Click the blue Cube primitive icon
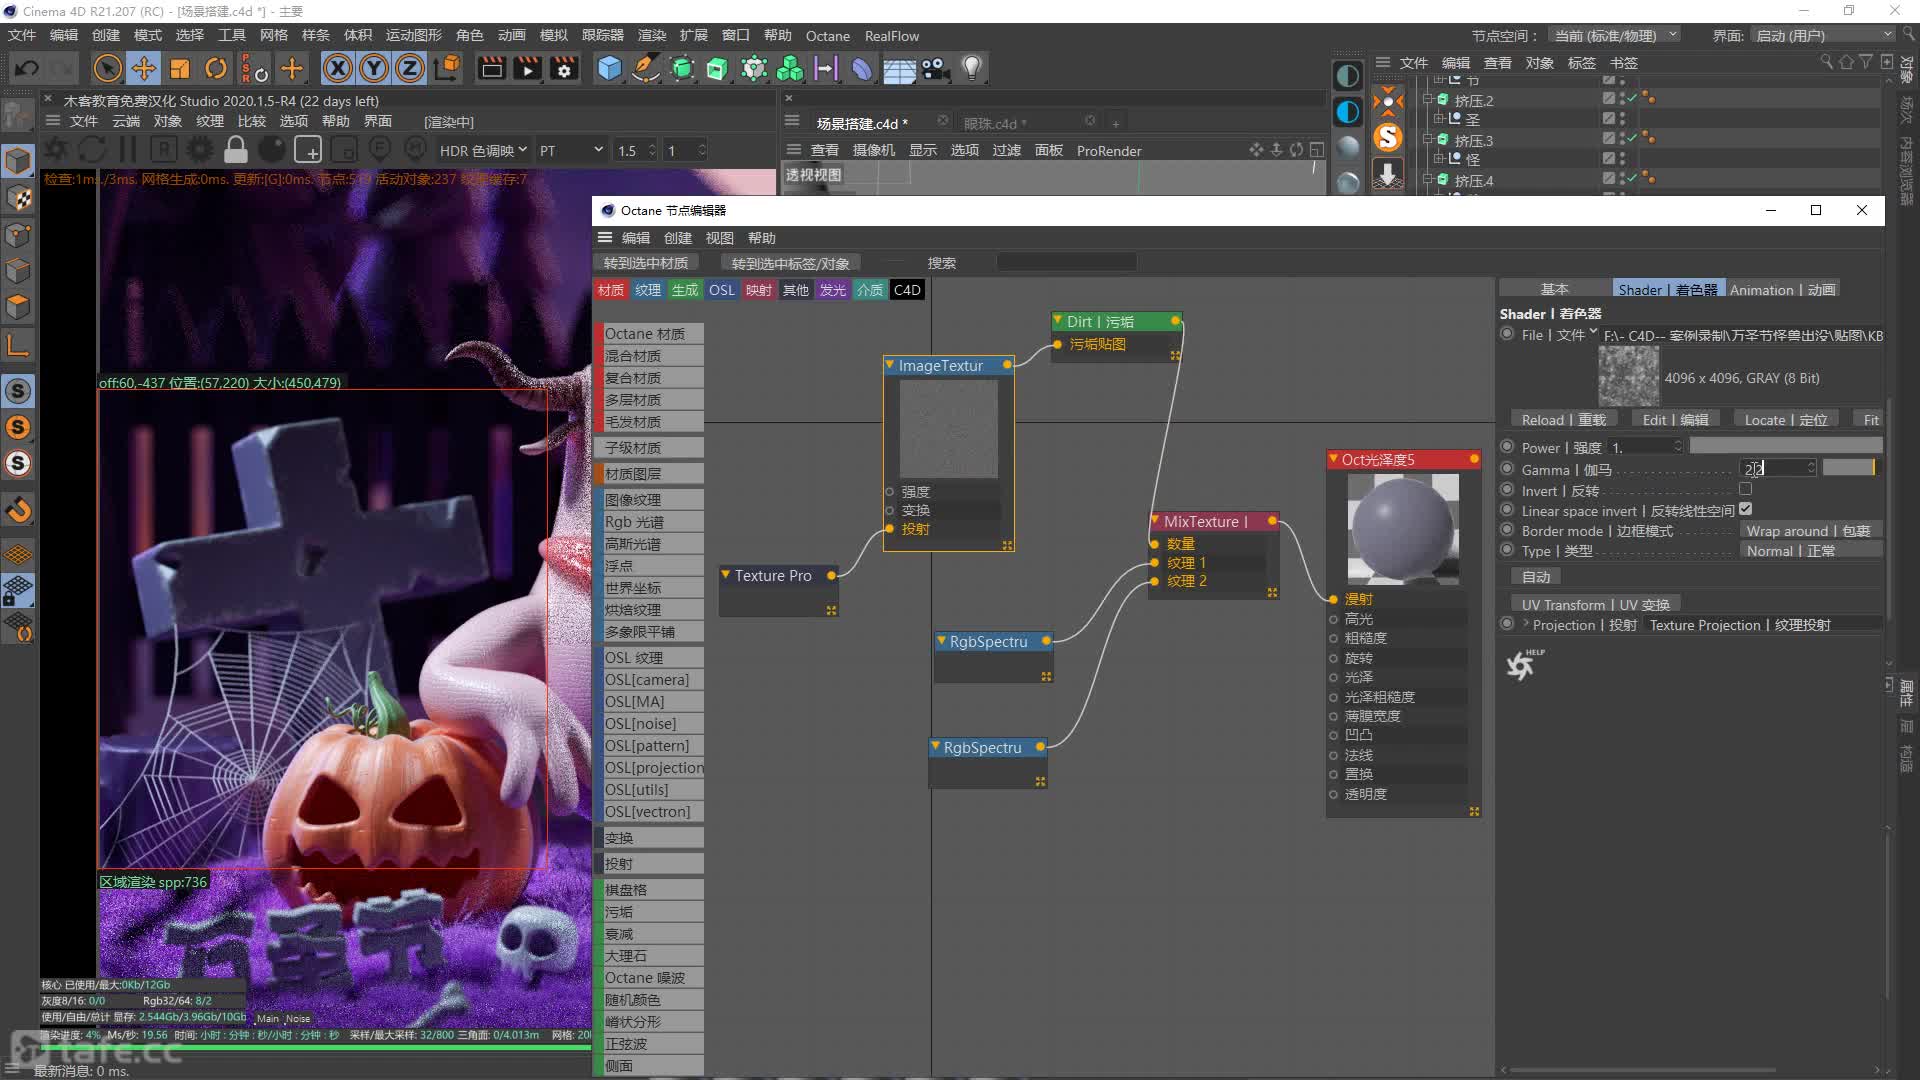The height and width of the screenshot is (1080, 1920). [x=609, y=68]
